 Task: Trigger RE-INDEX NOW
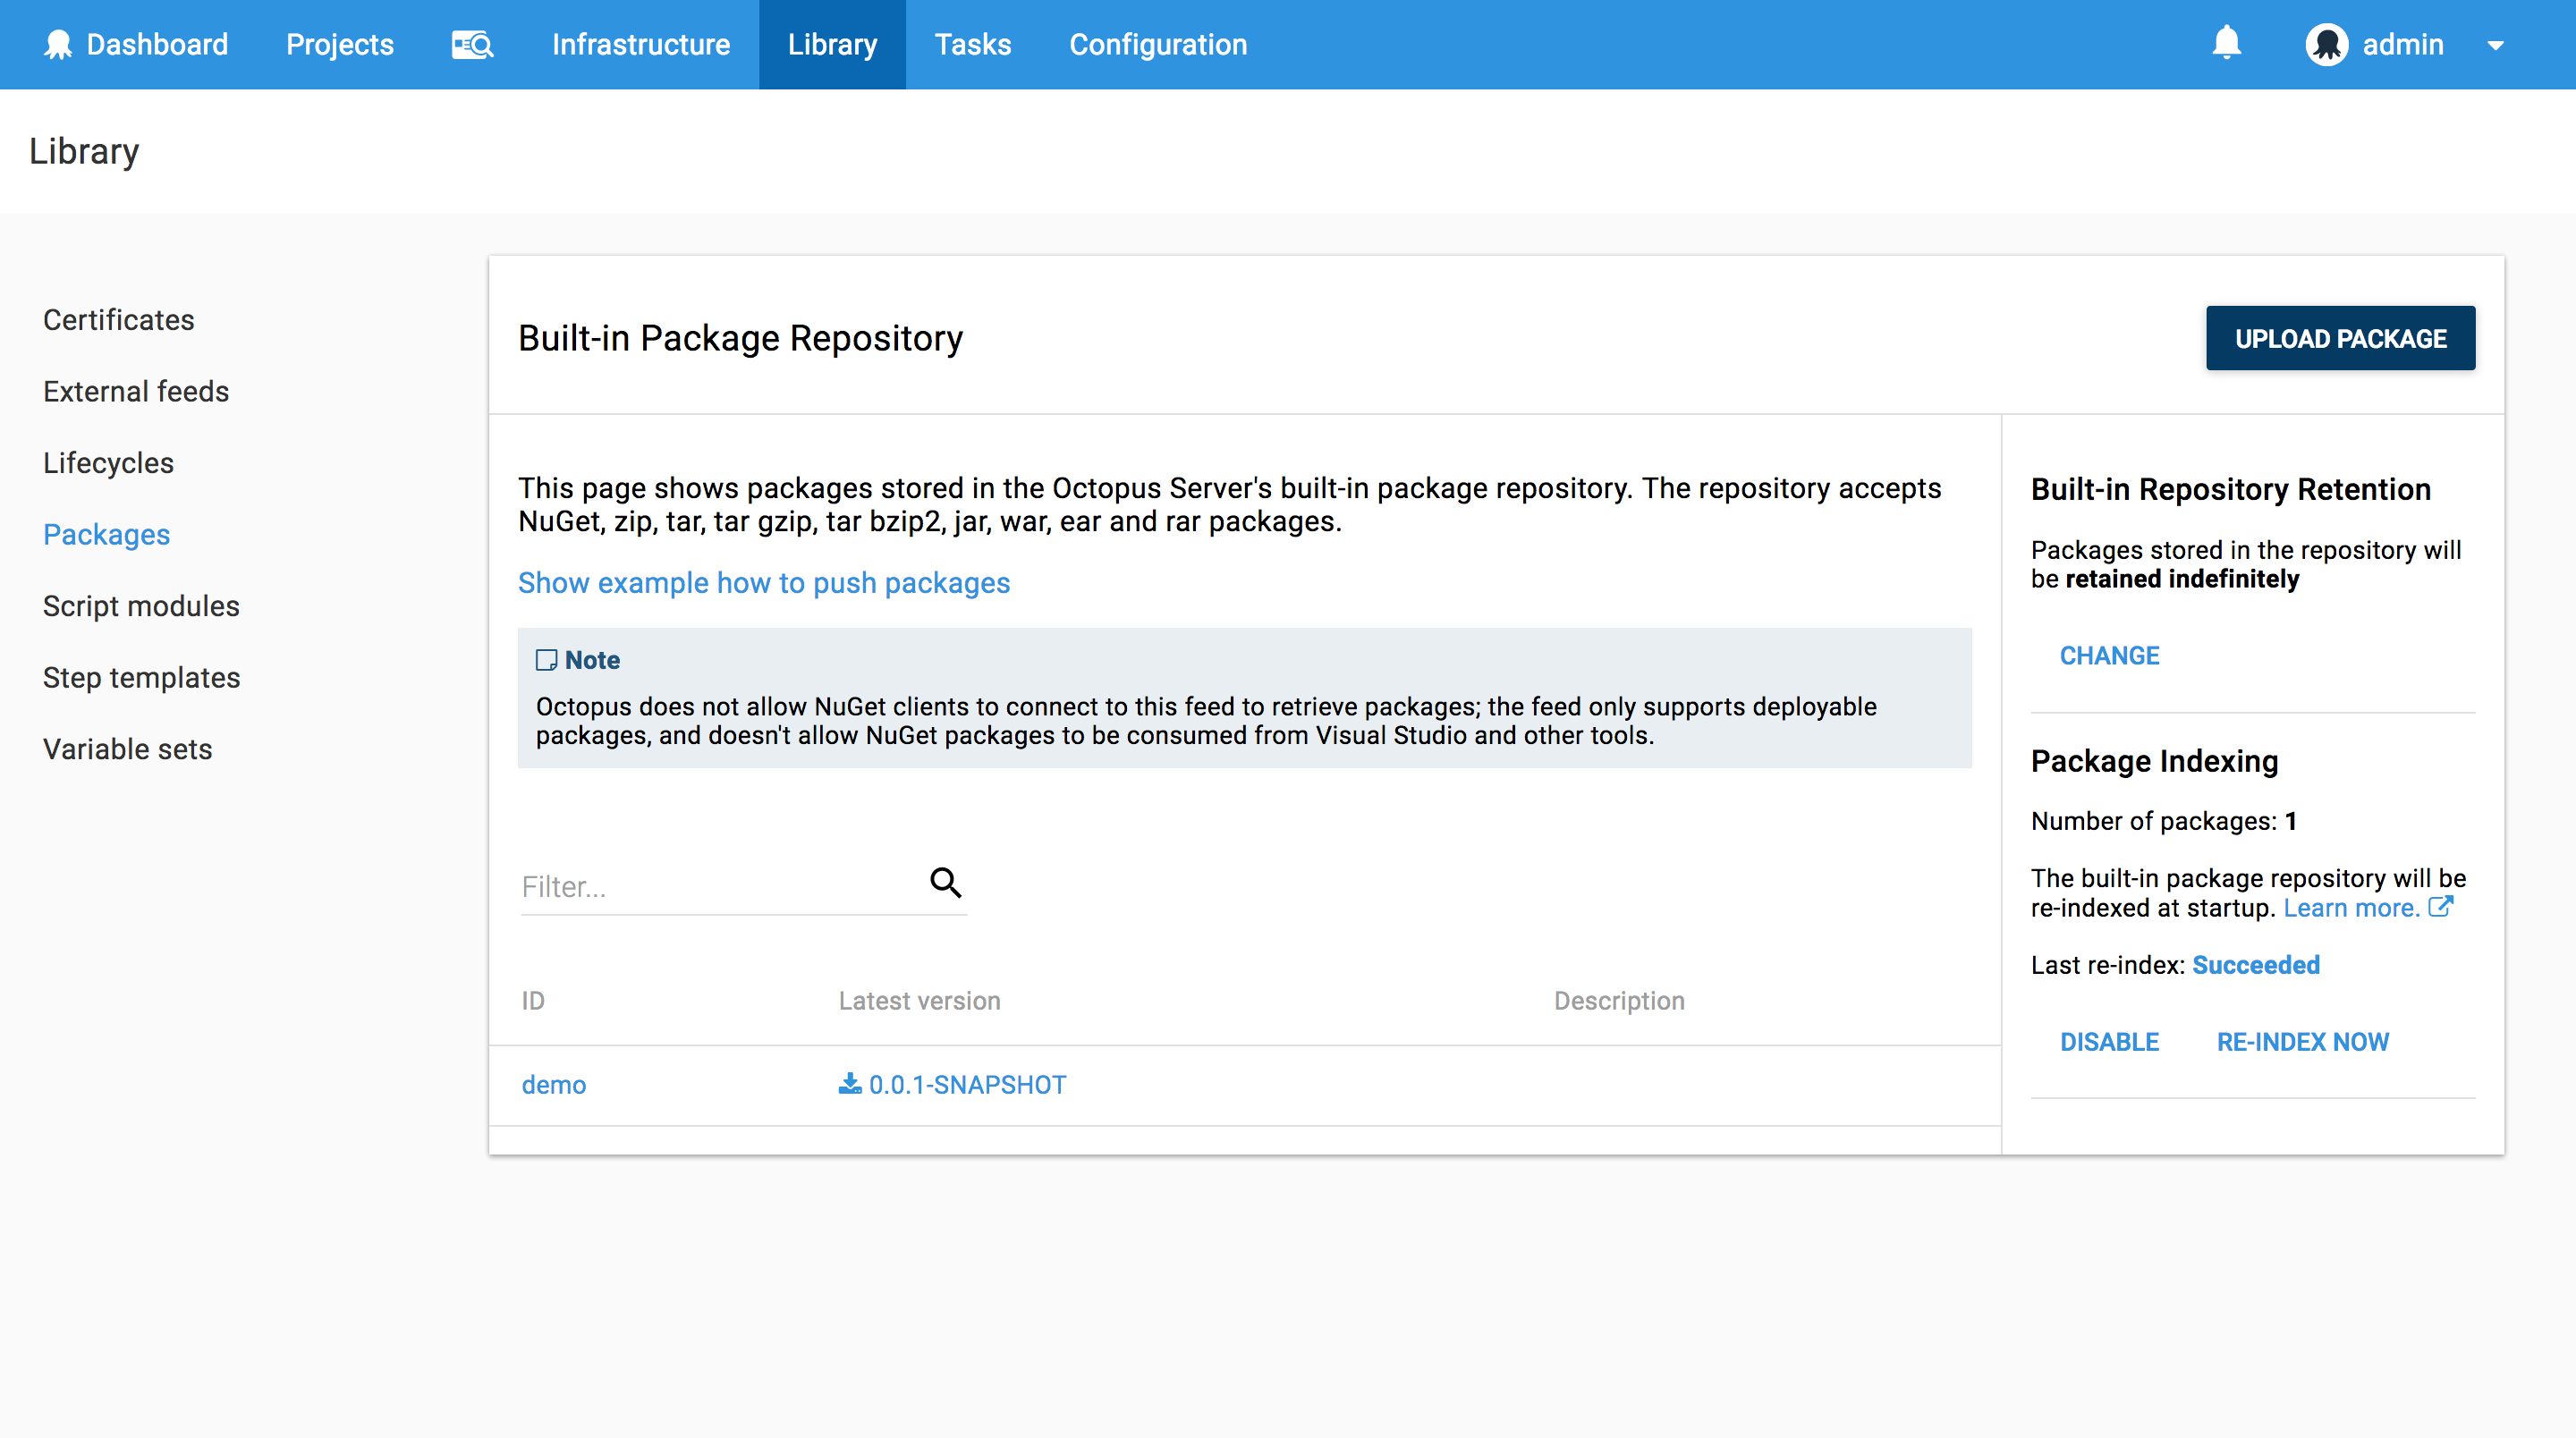click(x=2302, y=1042)
